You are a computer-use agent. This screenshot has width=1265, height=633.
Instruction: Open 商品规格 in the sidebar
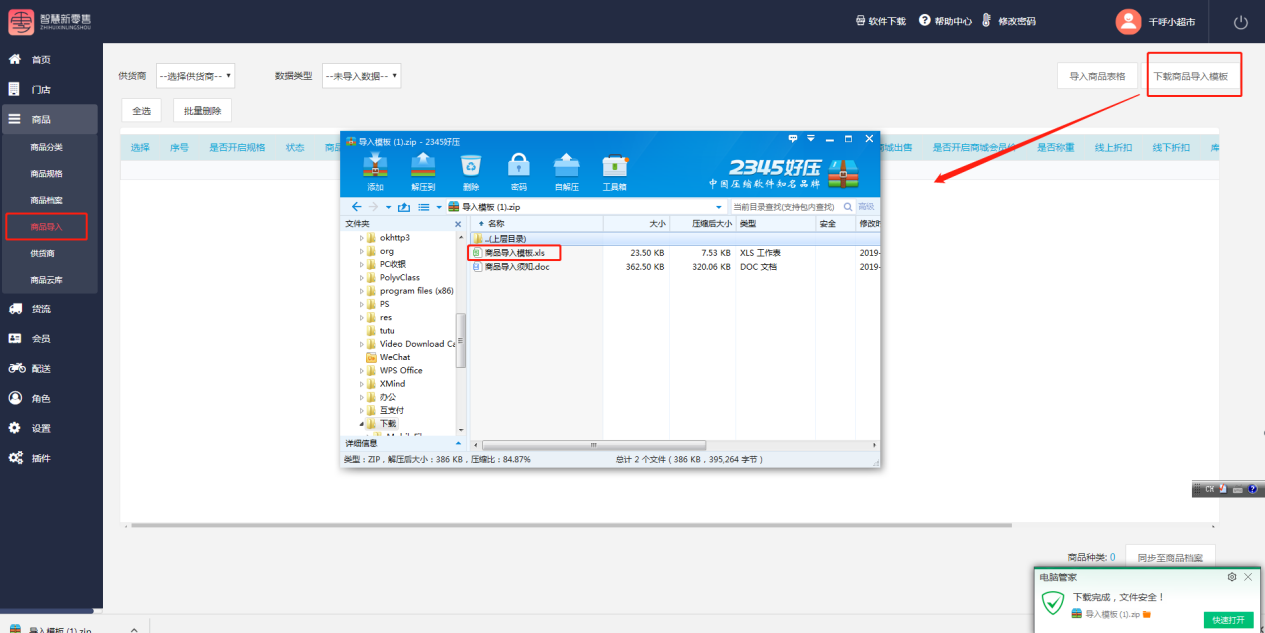point(46,174)
